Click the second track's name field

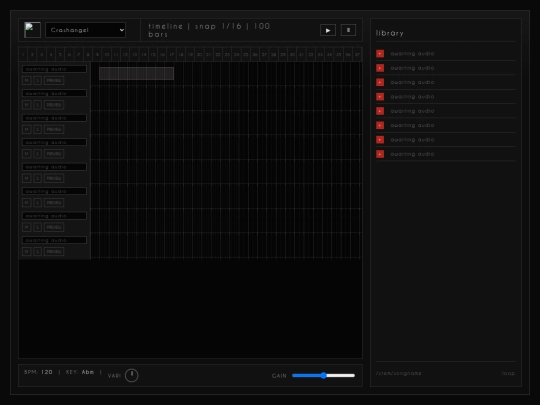tap(54, 93)
